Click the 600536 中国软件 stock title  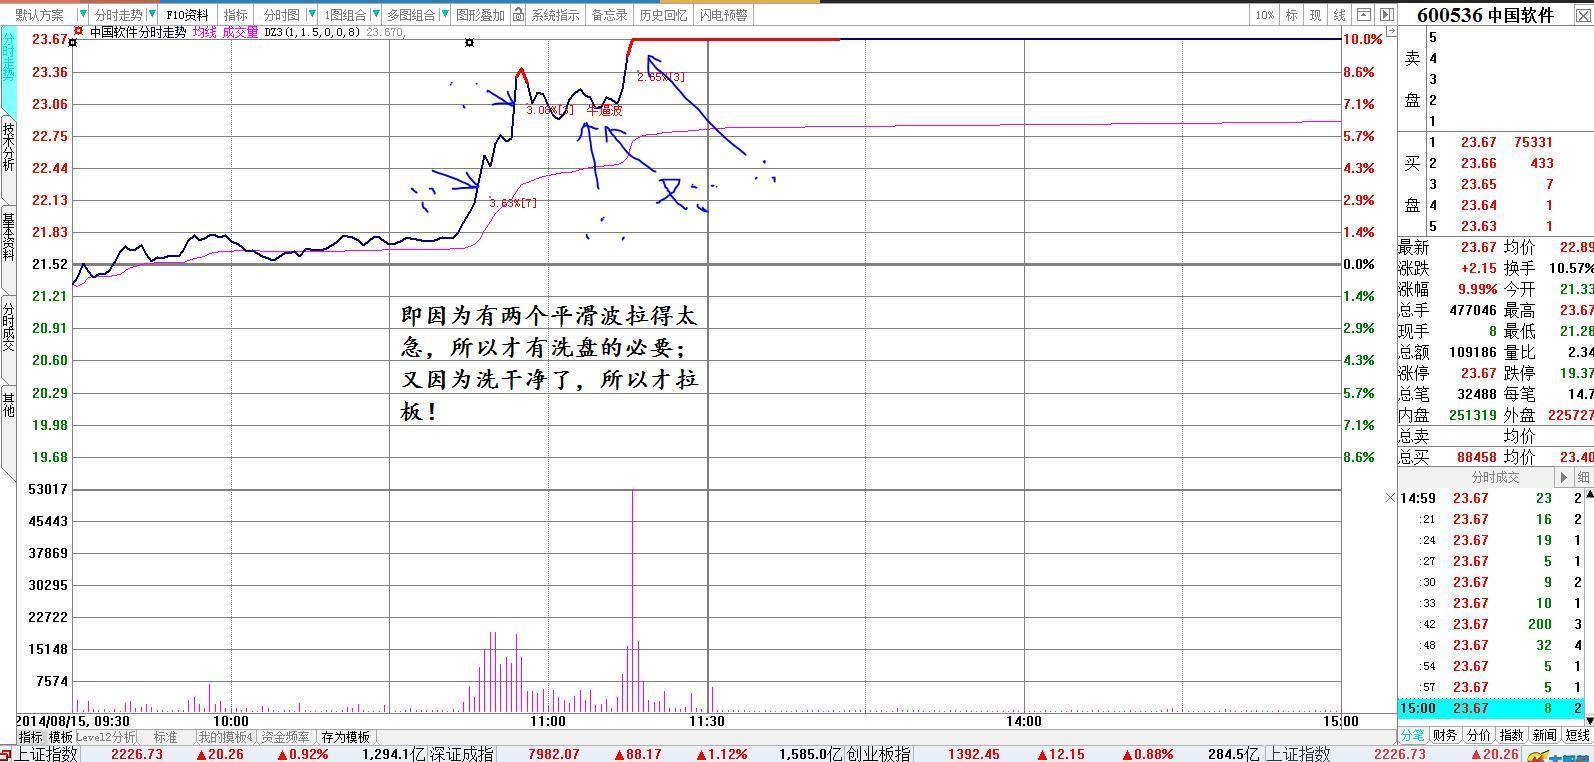tap(1486, 15)
